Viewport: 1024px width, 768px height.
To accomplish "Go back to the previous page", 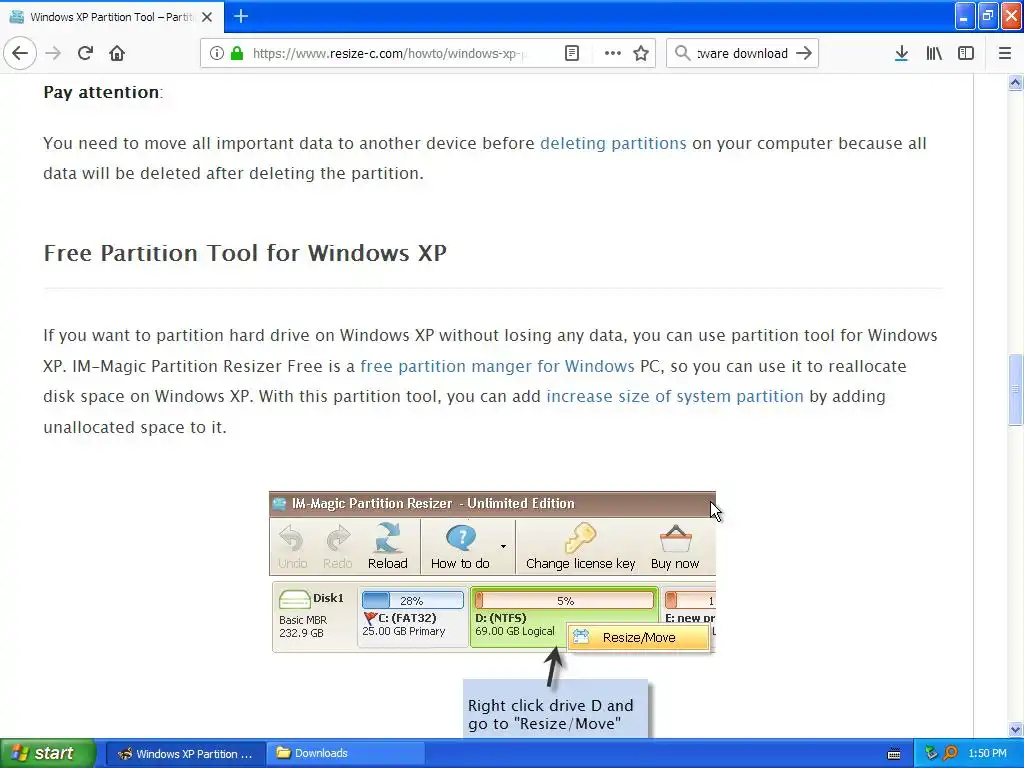I will 20,53.
